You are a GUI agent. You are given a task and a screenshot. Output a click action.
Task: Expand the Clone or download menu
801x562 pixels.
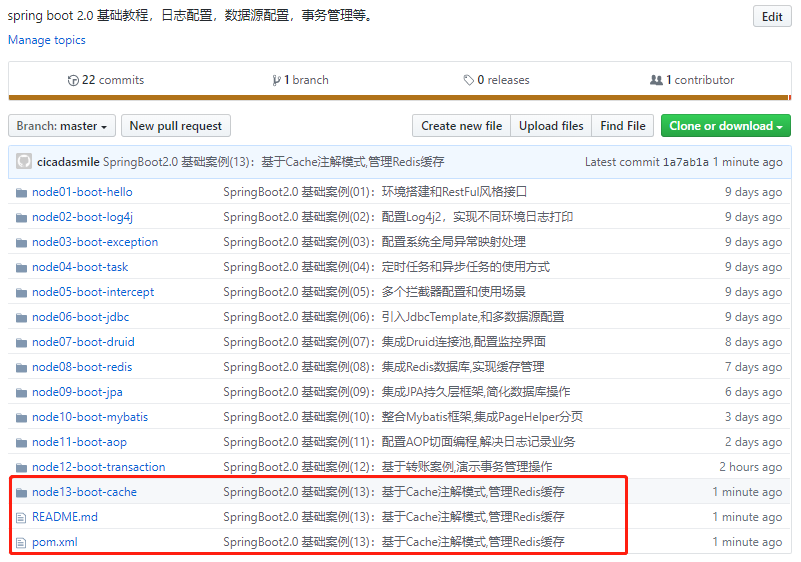[725, 126]
